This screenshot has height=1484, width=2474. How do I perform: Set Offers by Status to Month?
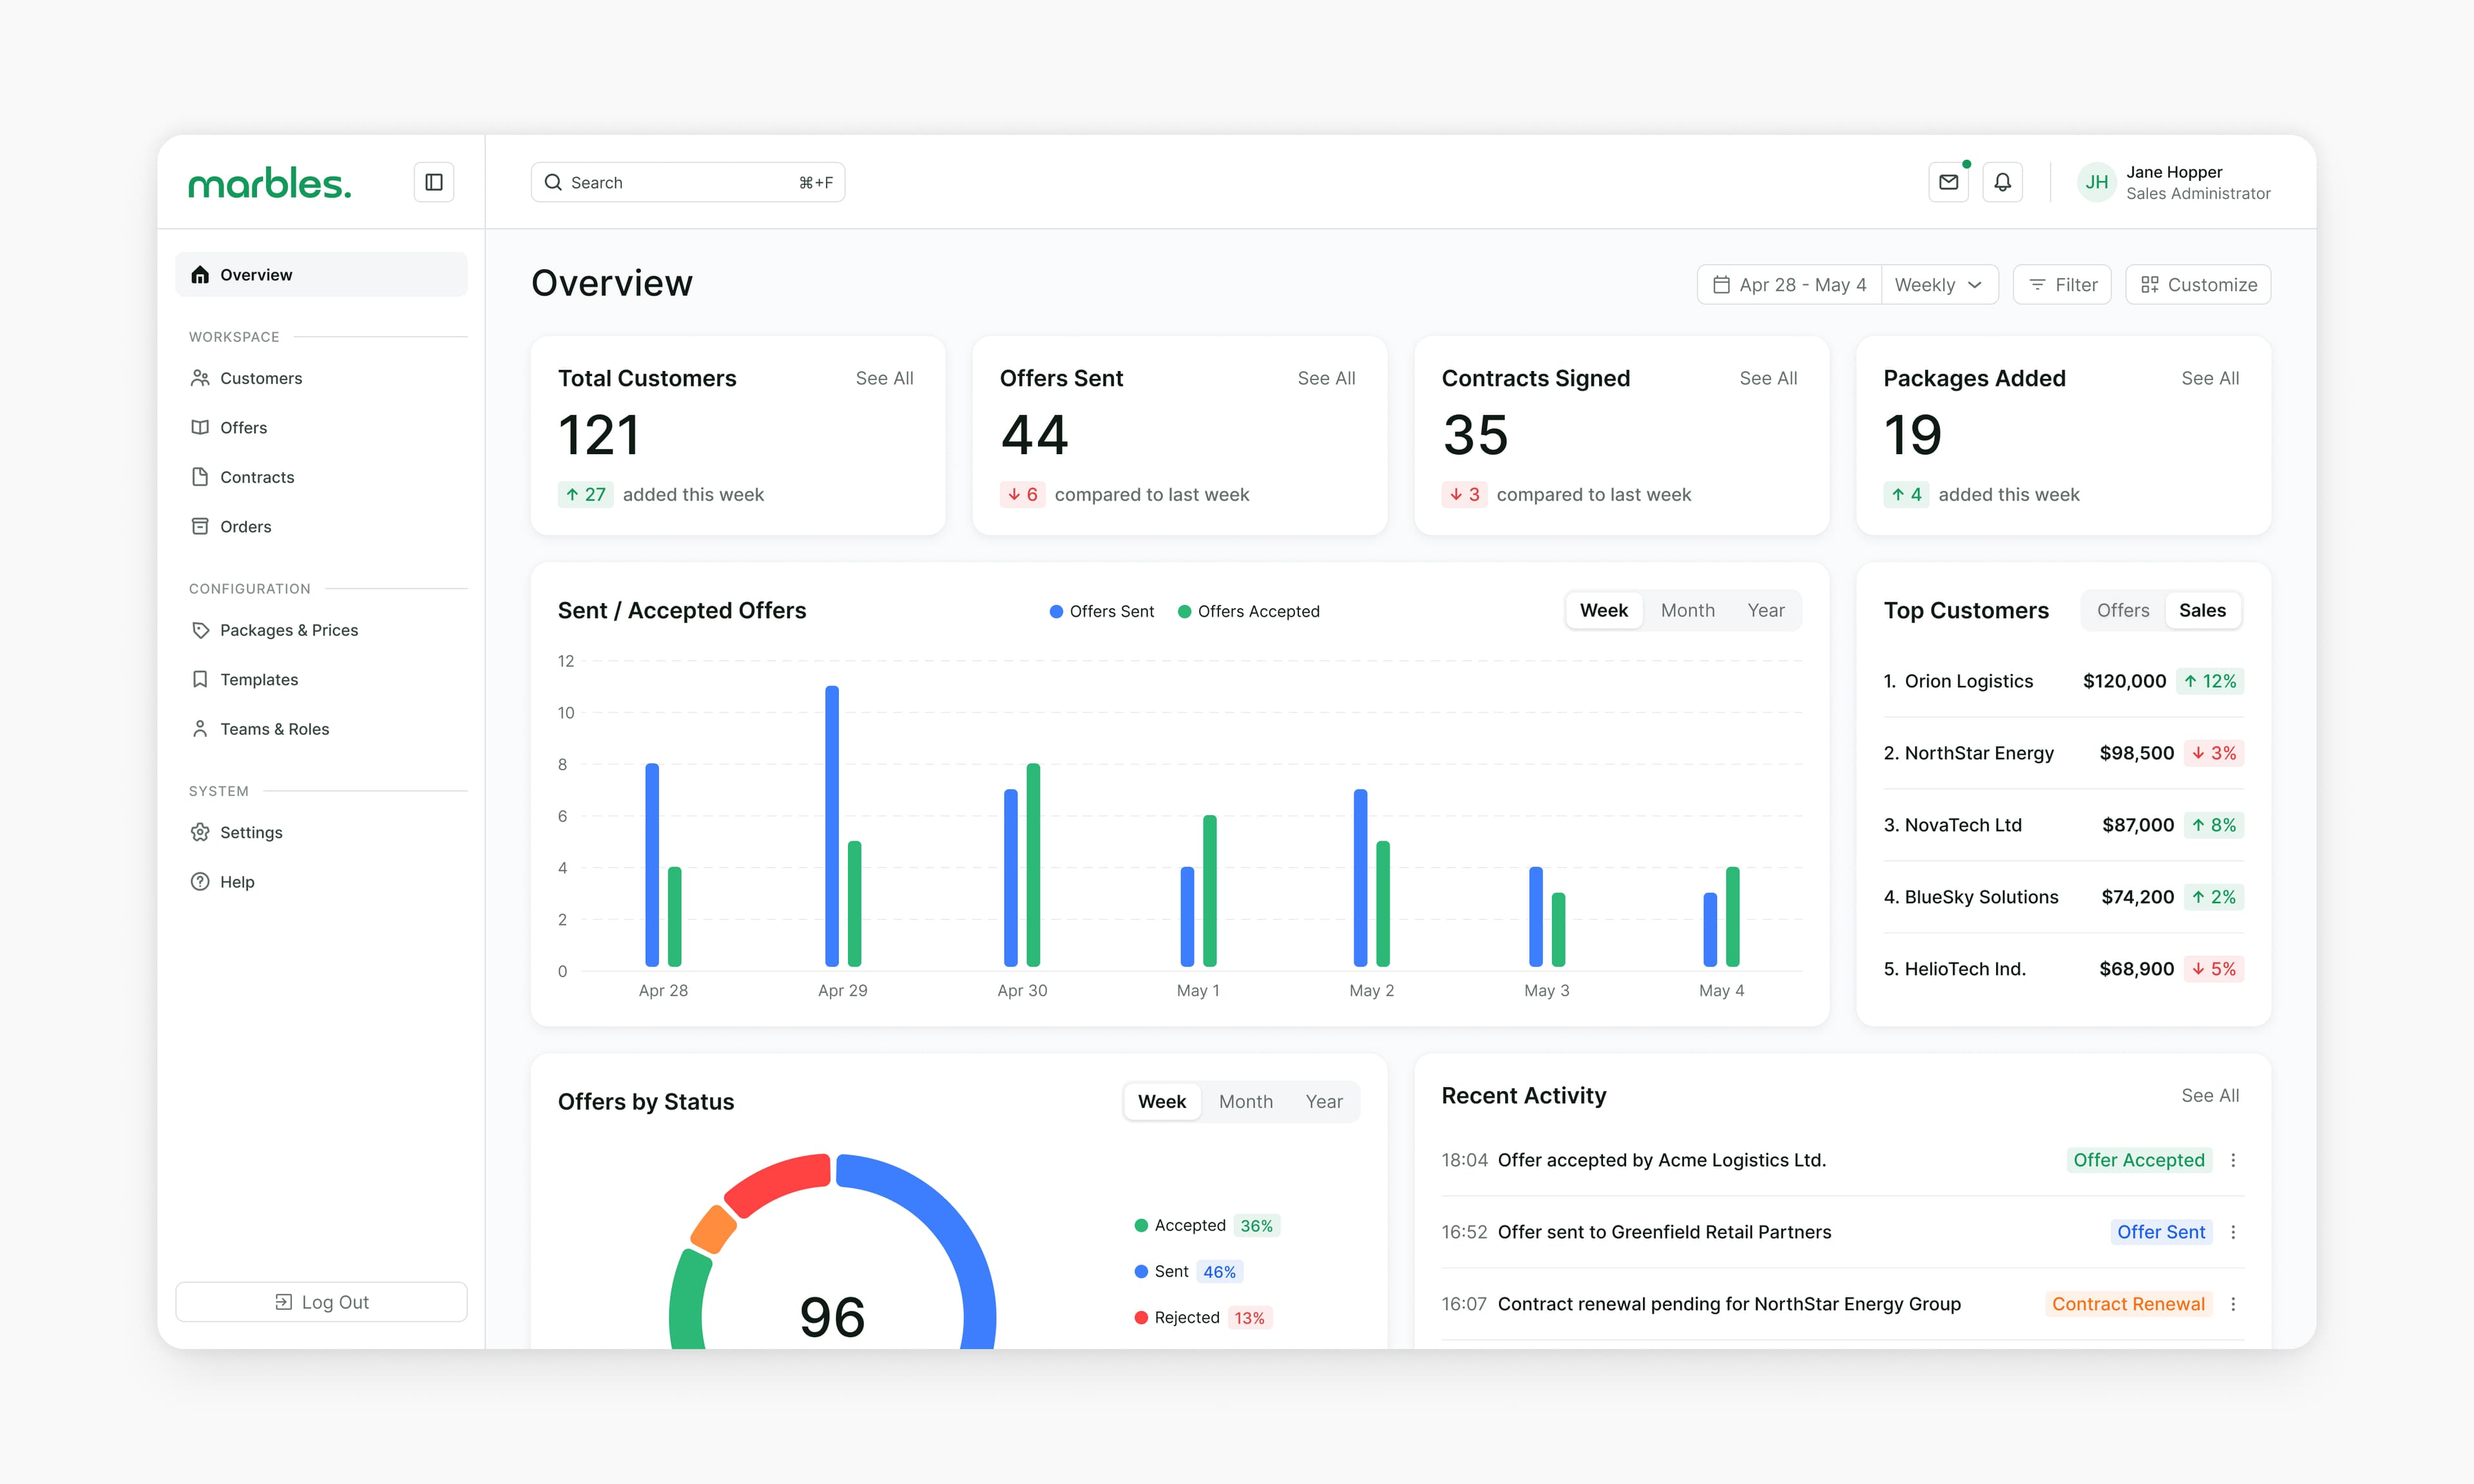tap(1246, 1101)
